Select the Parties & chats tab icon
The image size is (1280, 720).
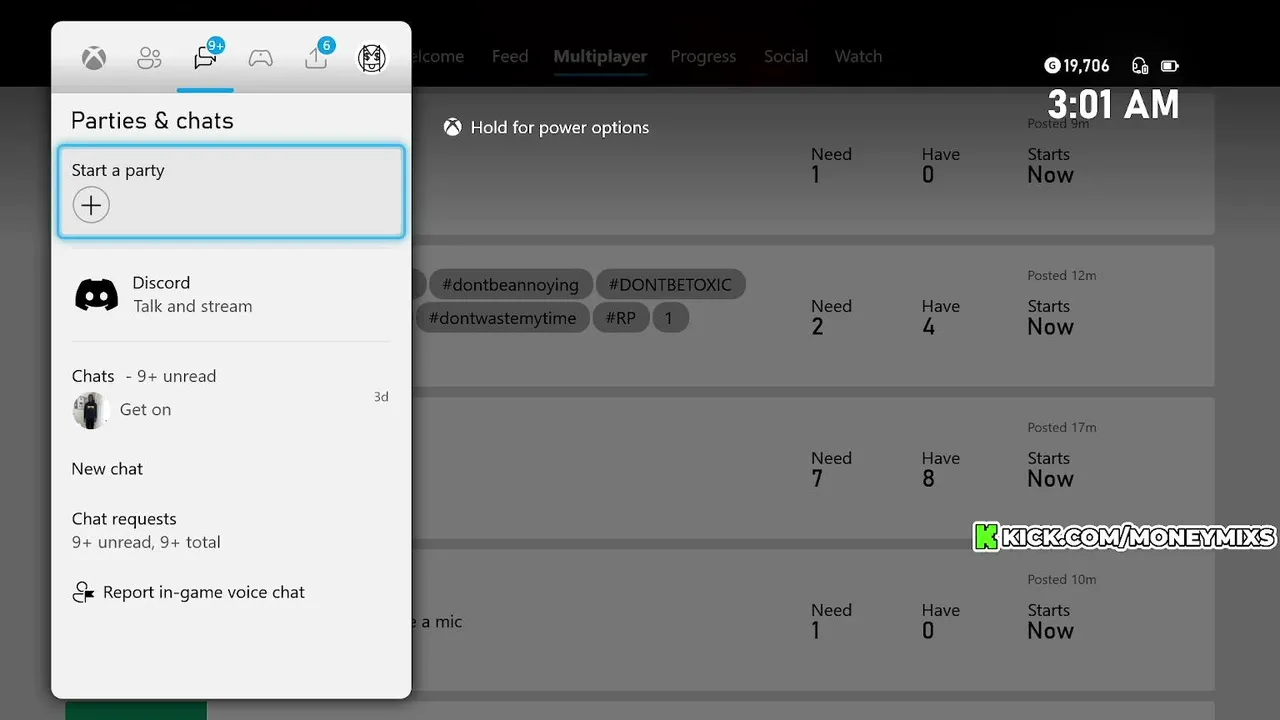[207, 56]
